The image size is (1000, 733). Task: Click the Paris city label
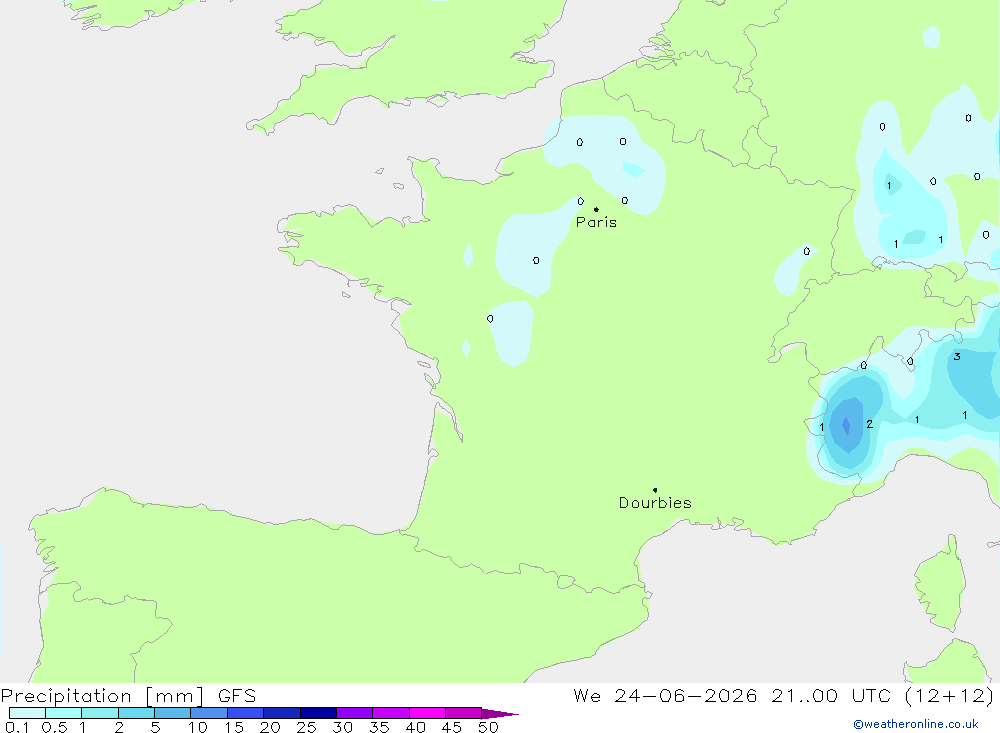(596, 222)
